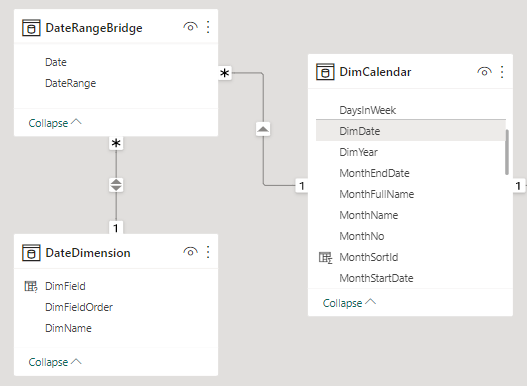Collapse the DateRangeBridge table card
This screenshot has height=386, width=527.
pos(55,123)
